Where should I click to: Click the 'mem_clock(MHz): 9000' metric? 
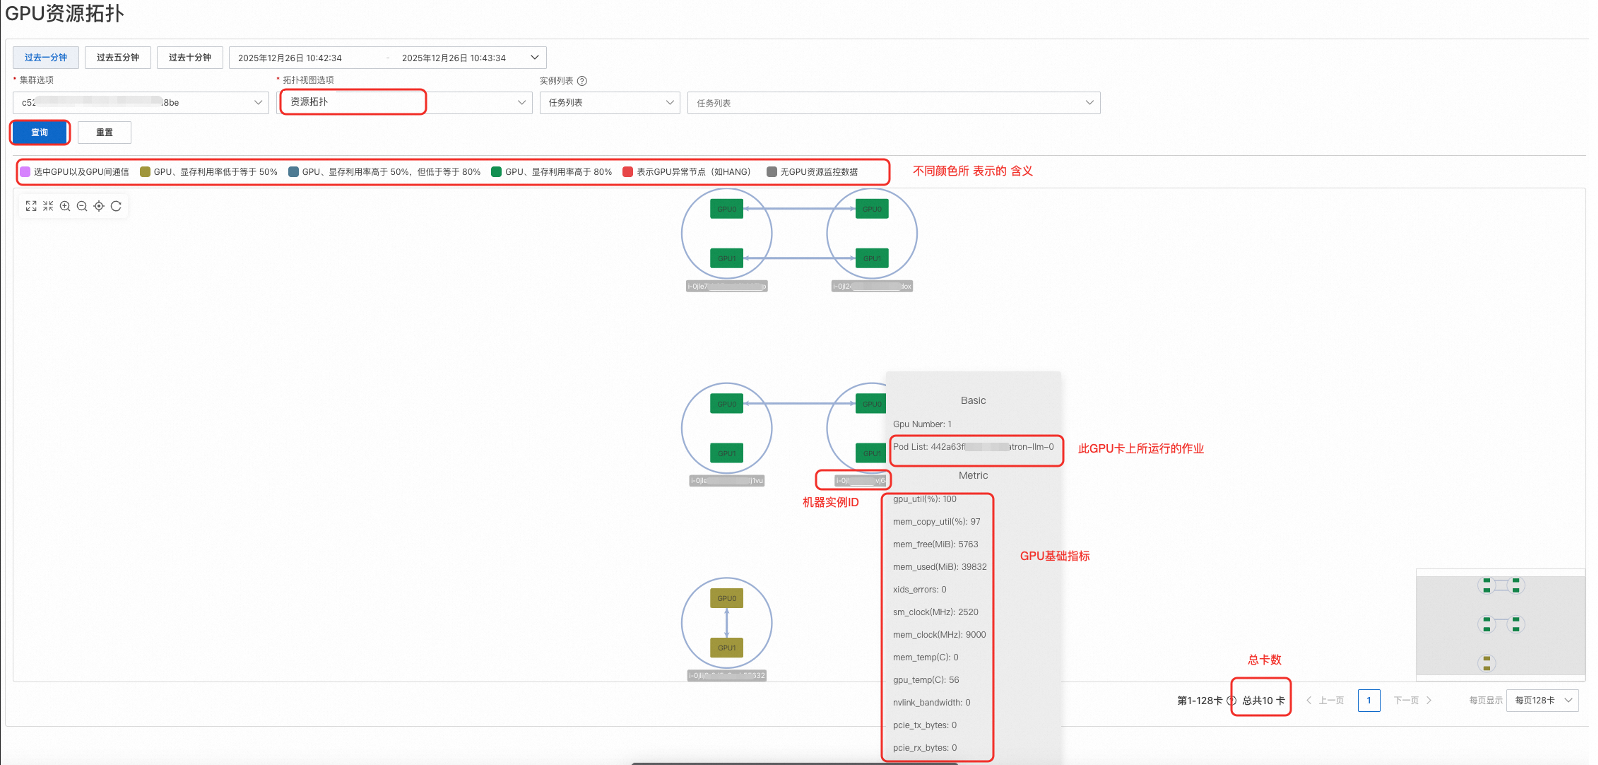coord(940,635)
